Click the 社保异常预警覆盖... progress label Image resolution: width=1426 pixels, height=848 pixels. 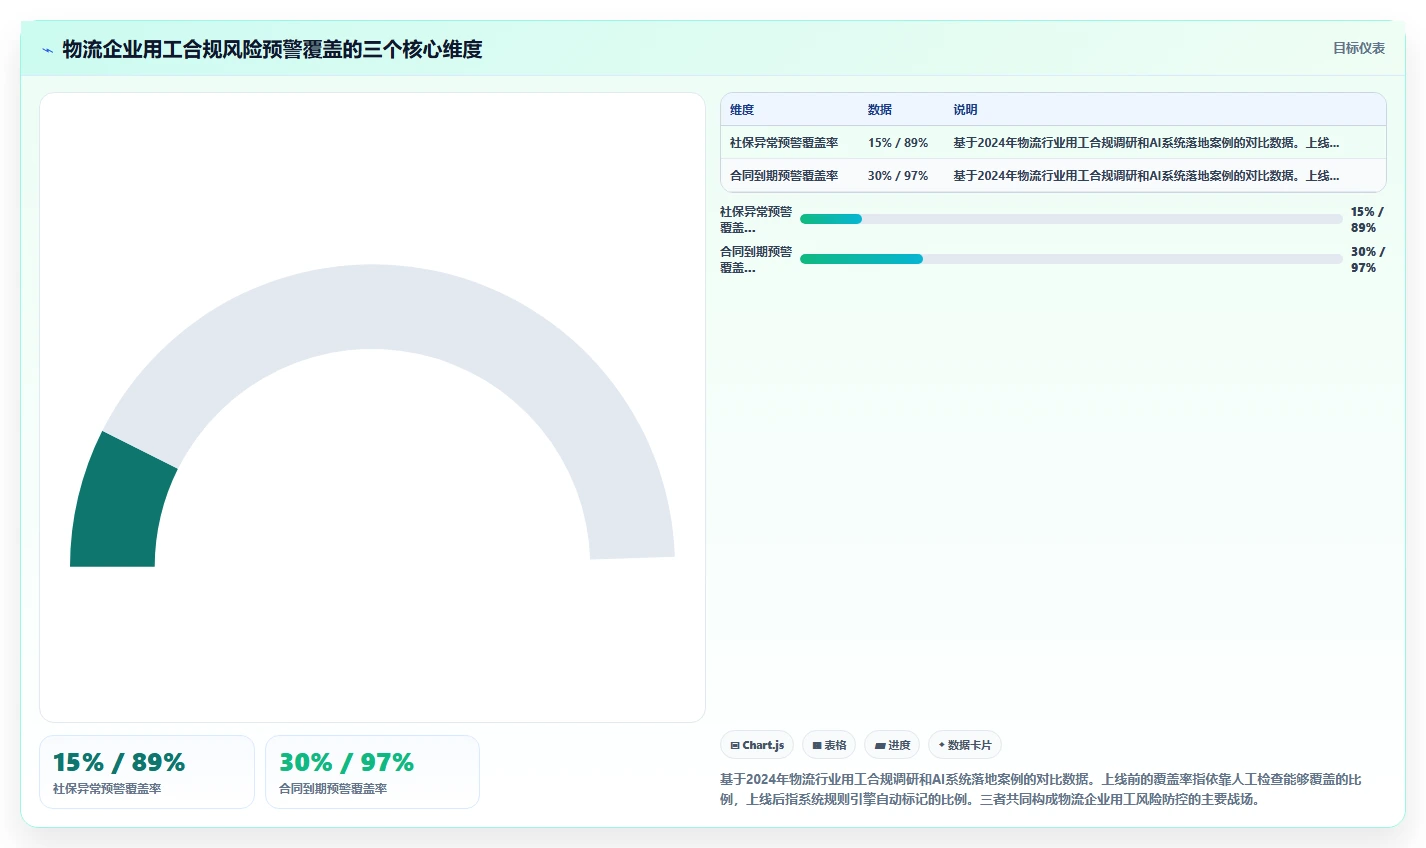pyautogui.click(x=756, y=220)
